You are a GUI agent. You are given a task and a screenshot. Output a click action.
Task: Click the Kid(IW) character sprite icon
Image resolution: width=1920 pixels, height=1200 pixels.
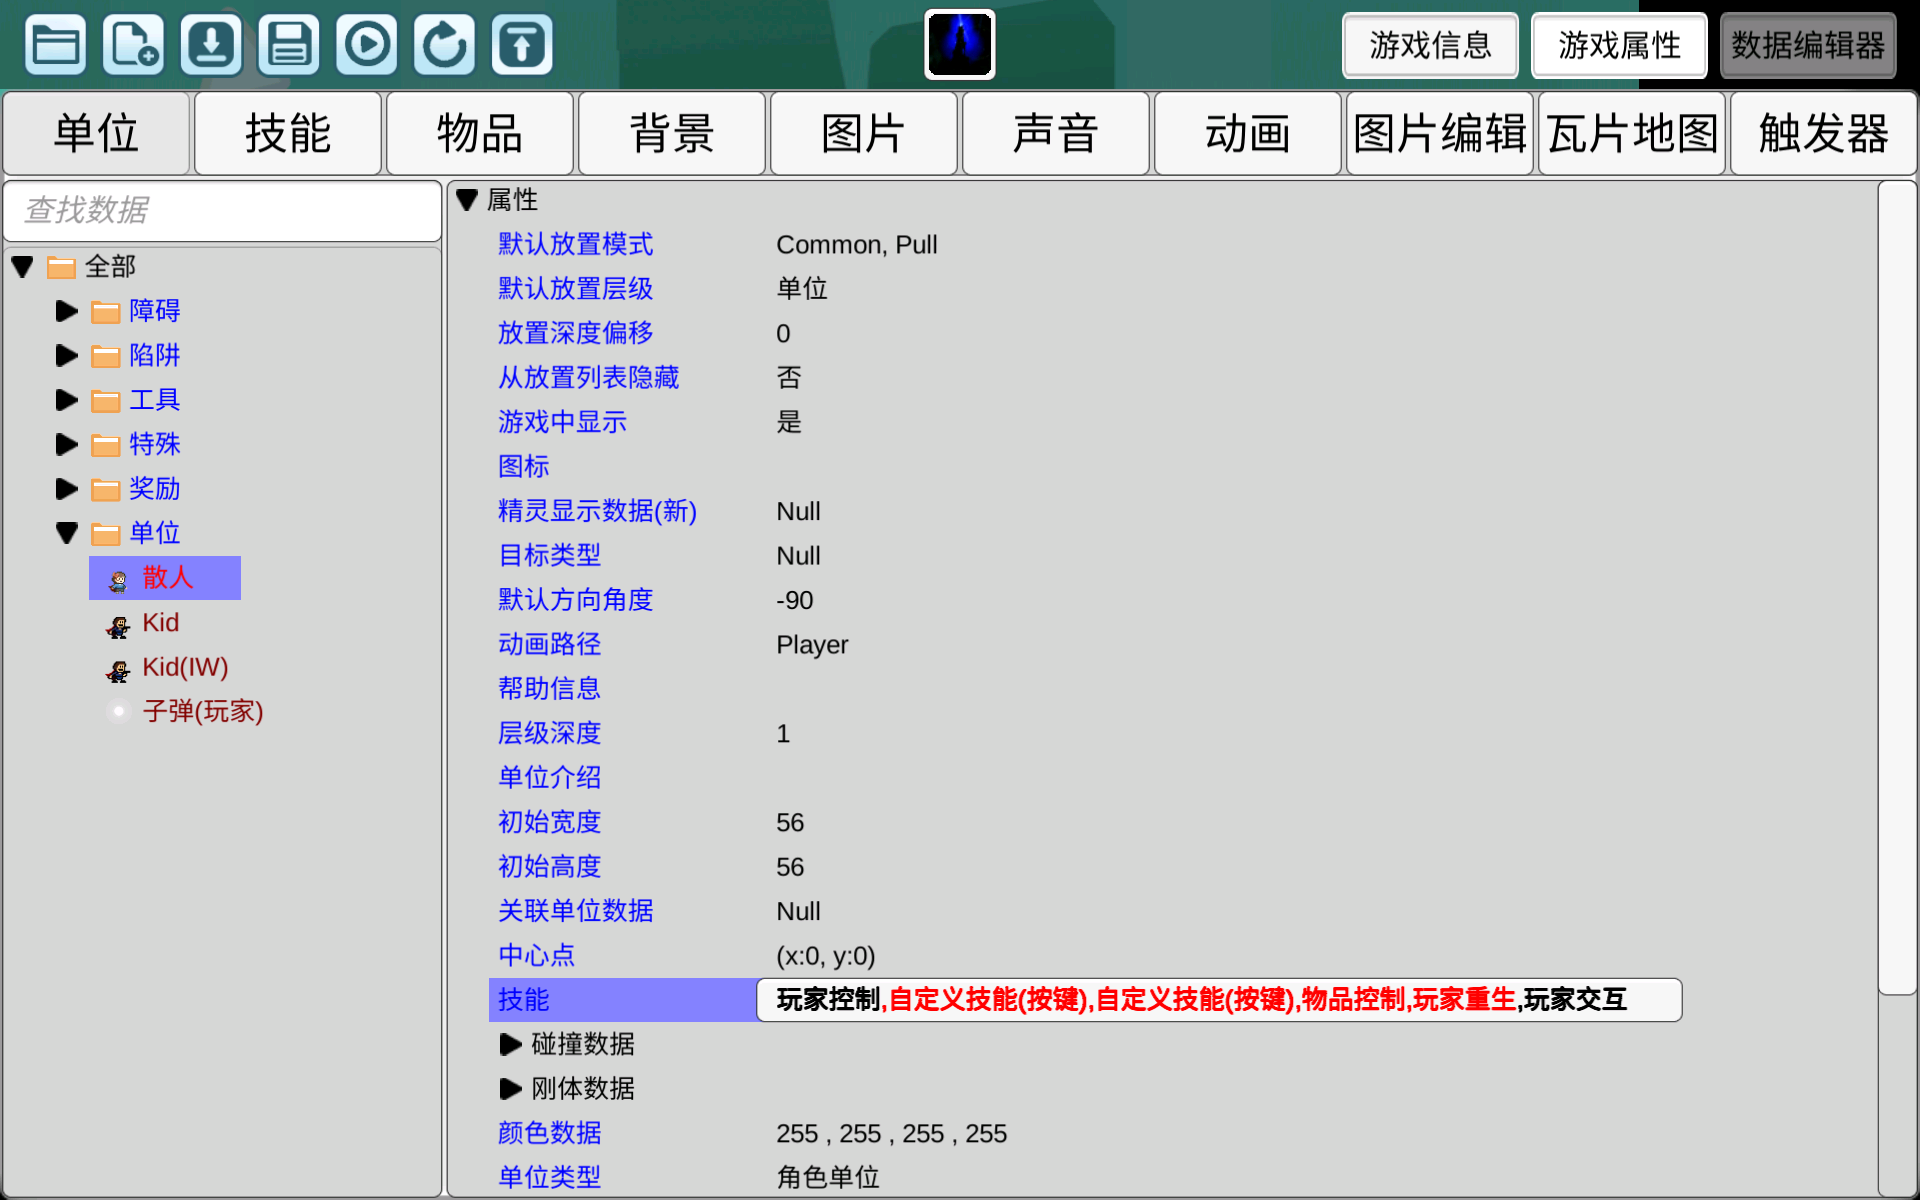click(x=118, y=671)
